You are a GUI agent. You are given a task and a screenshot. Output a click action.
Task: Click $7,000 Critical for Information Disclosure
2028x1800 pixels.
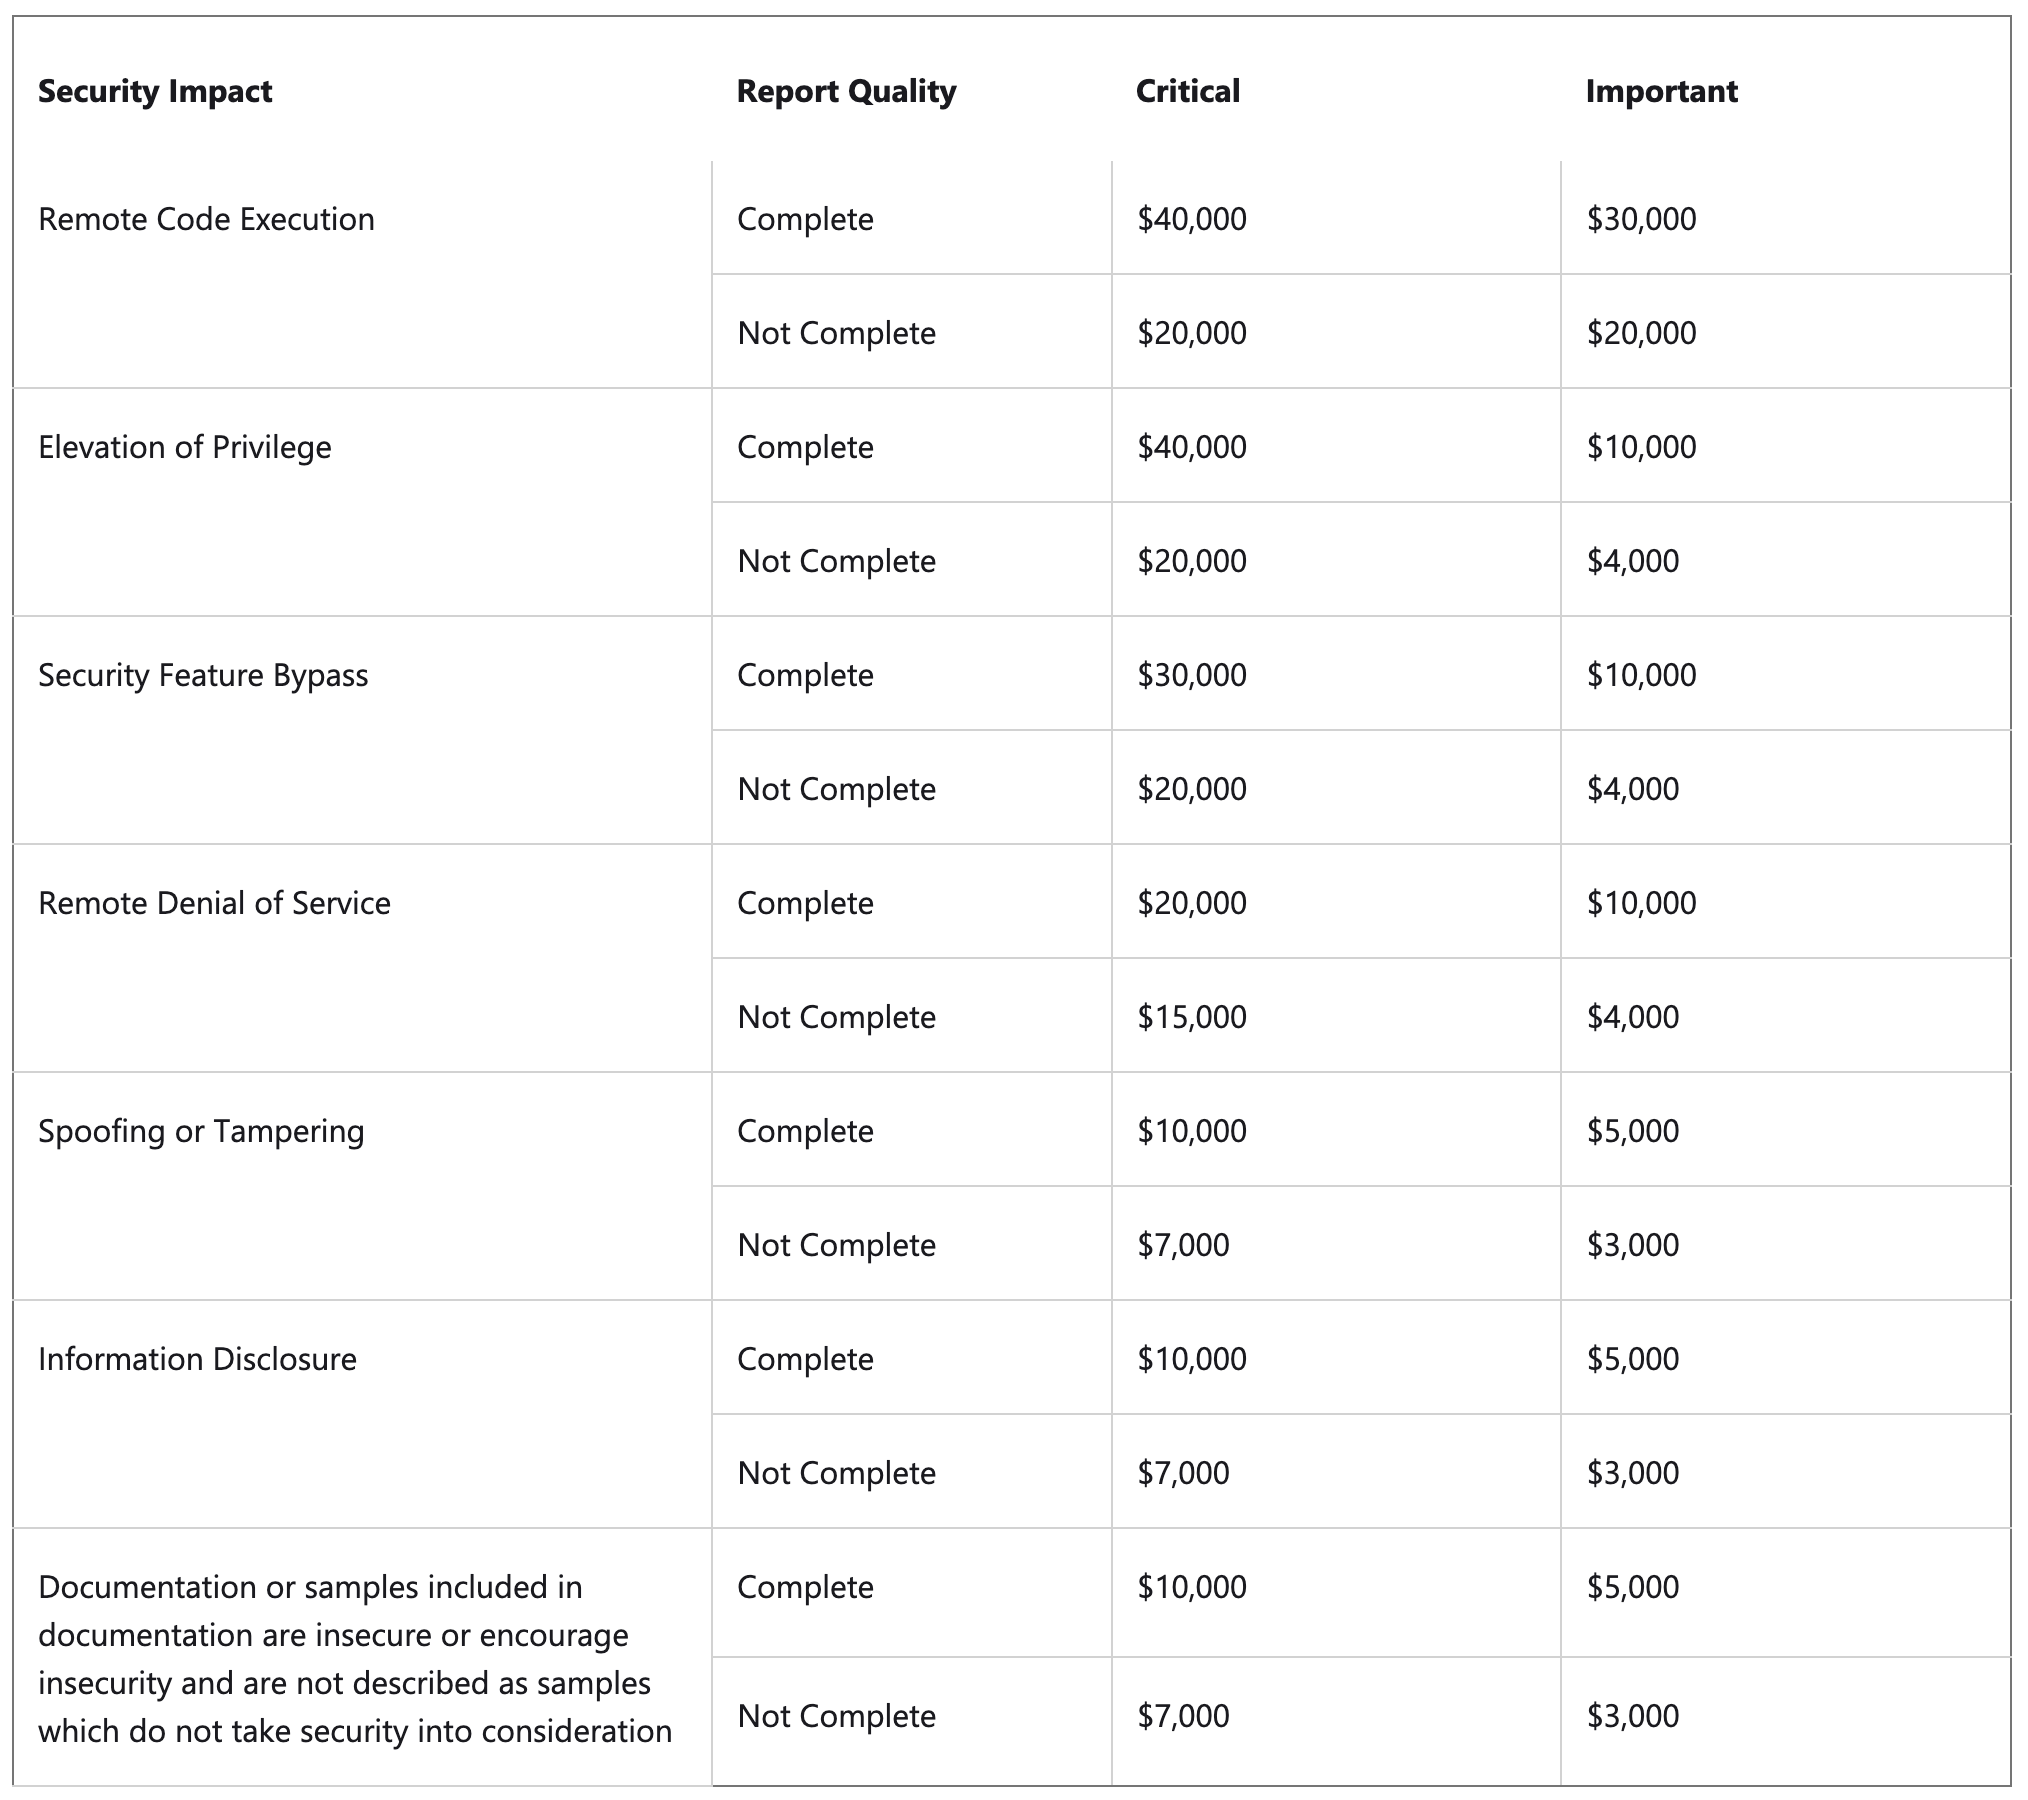1183,1473
